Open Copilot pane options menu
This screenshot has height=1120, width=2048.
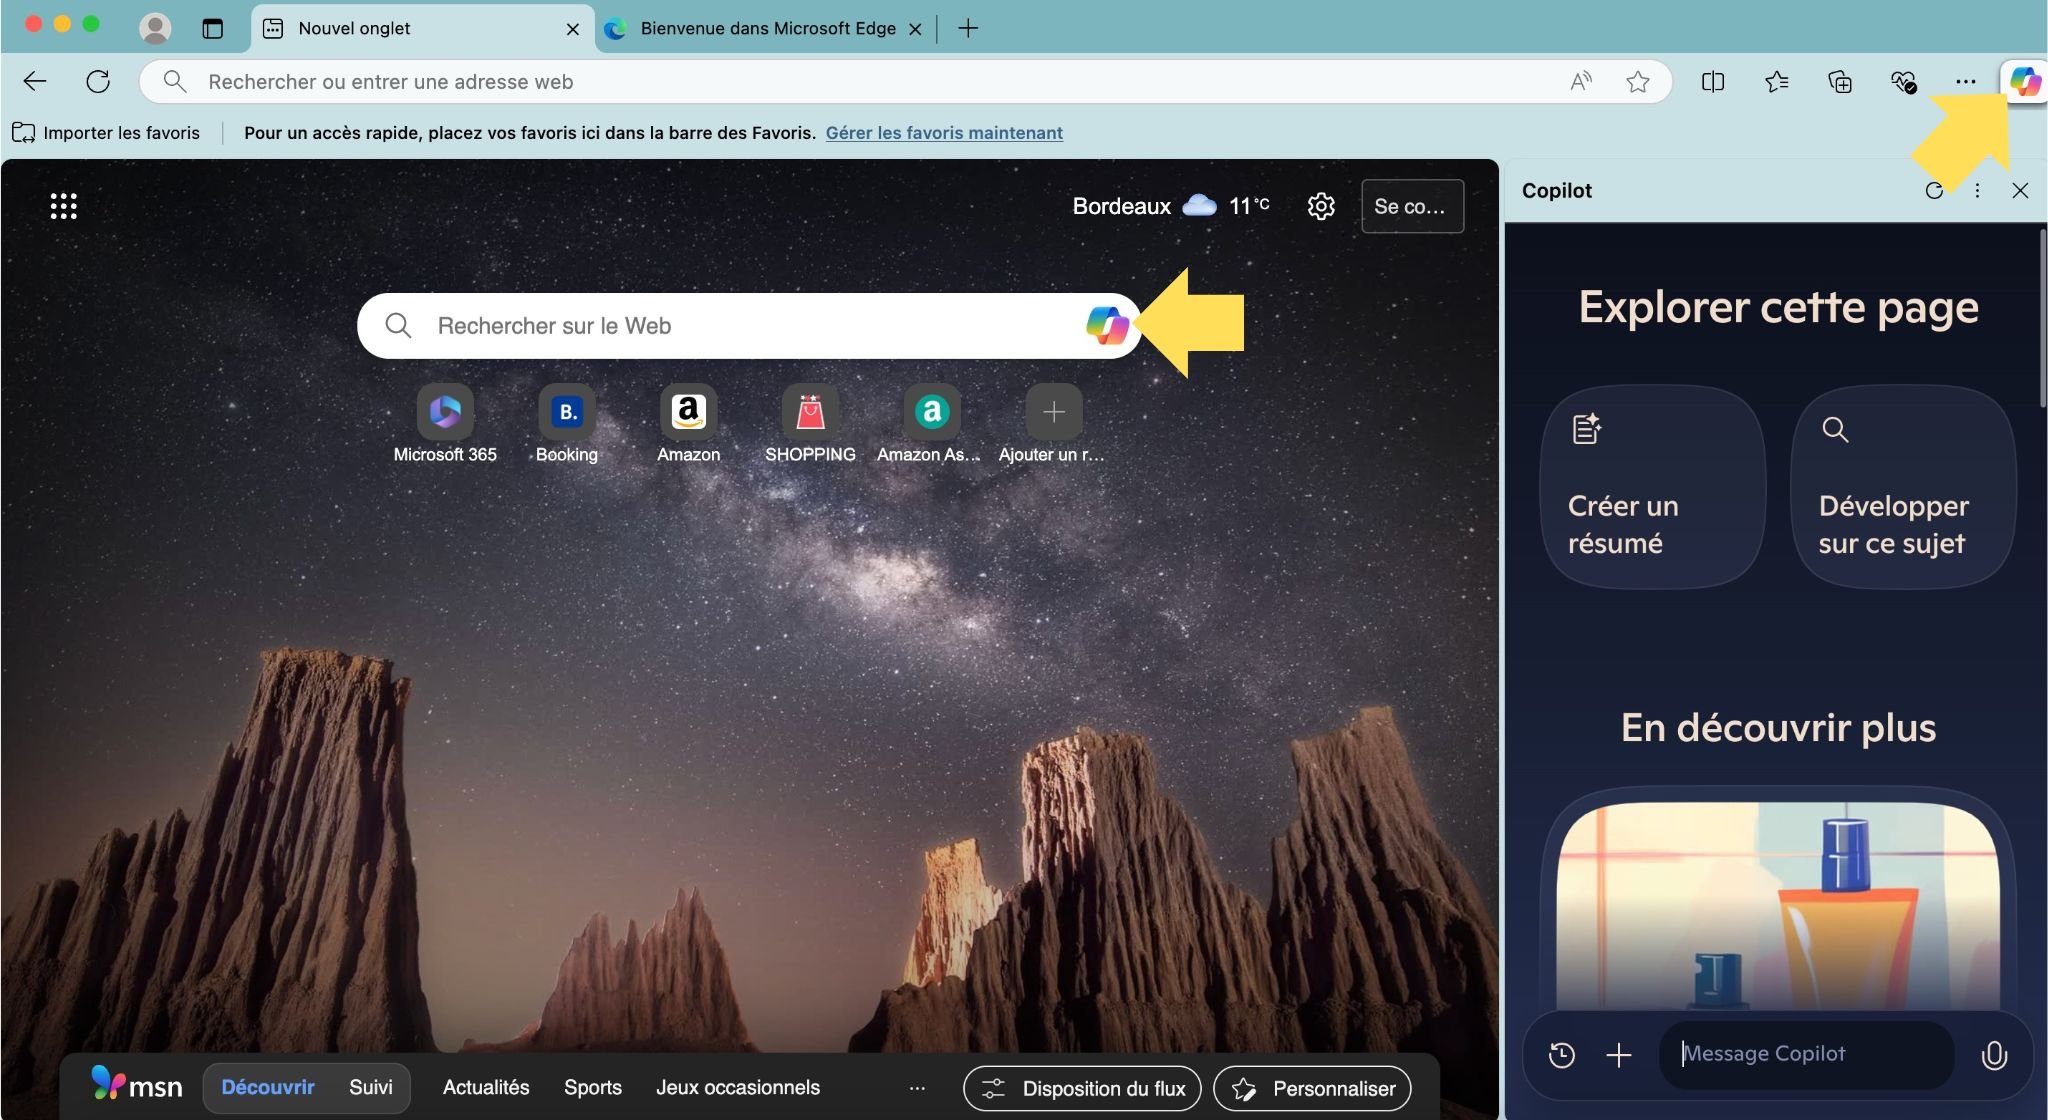pyautogui.click(x=1977, y=190)
